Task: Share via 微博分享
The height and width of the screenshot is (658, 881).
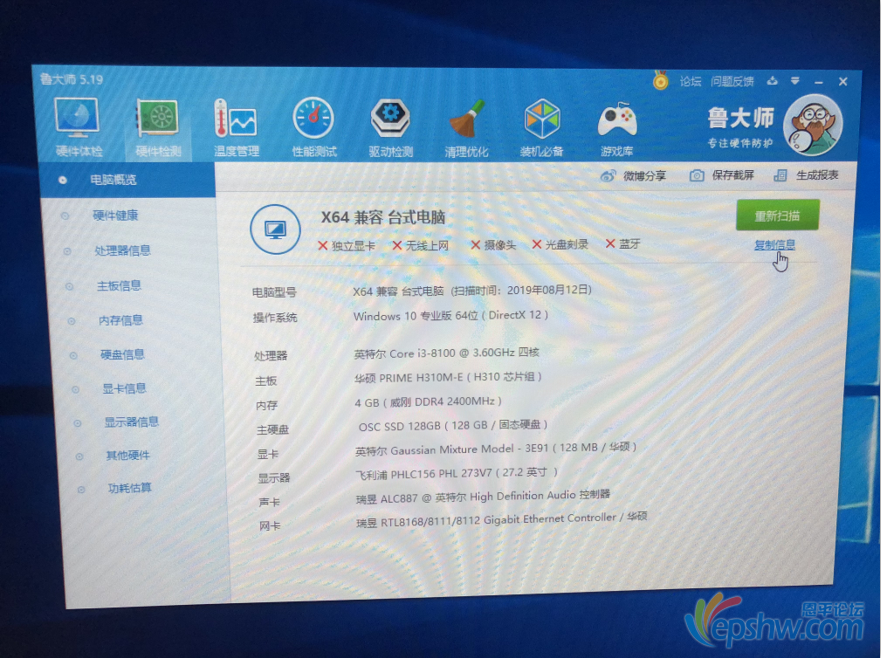Action: (633, 176)
